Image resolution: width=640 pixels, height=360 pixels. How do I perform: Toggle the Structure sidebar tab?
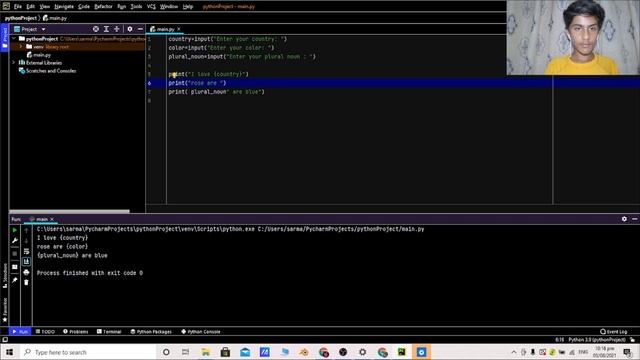point(5,276)
